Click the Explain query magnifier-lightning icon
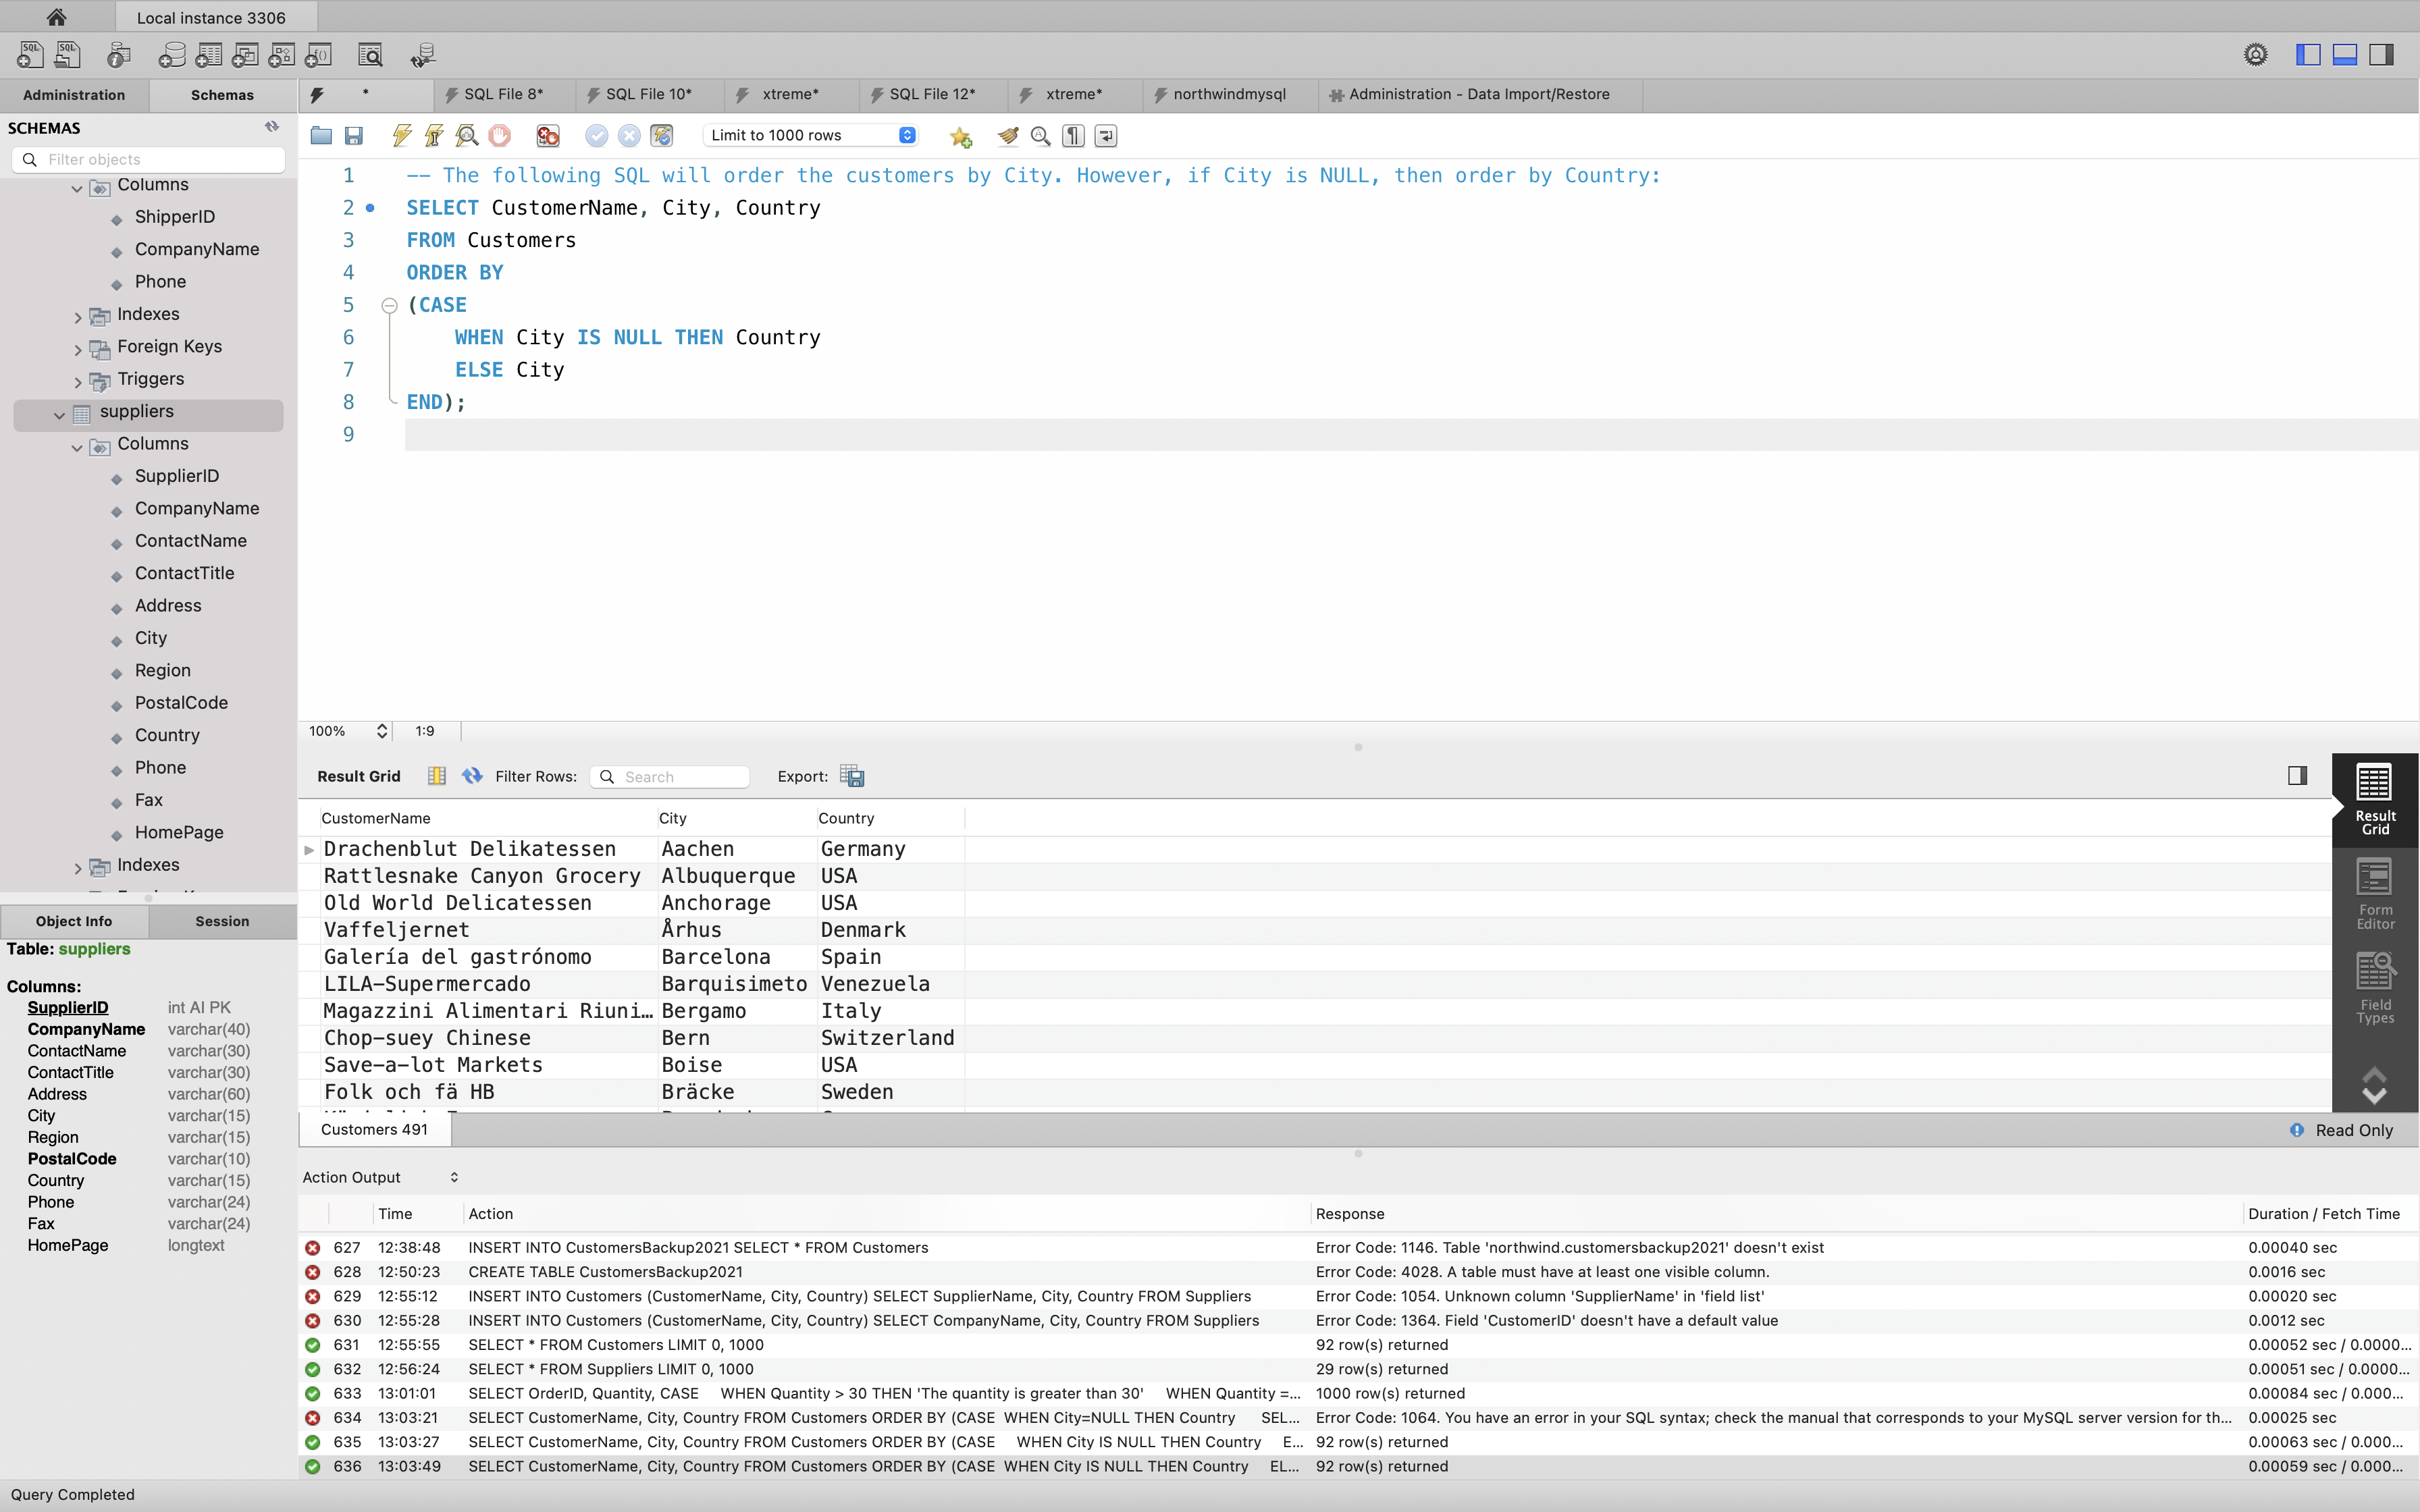2420x1512 pixels. [x=466, y=135]
